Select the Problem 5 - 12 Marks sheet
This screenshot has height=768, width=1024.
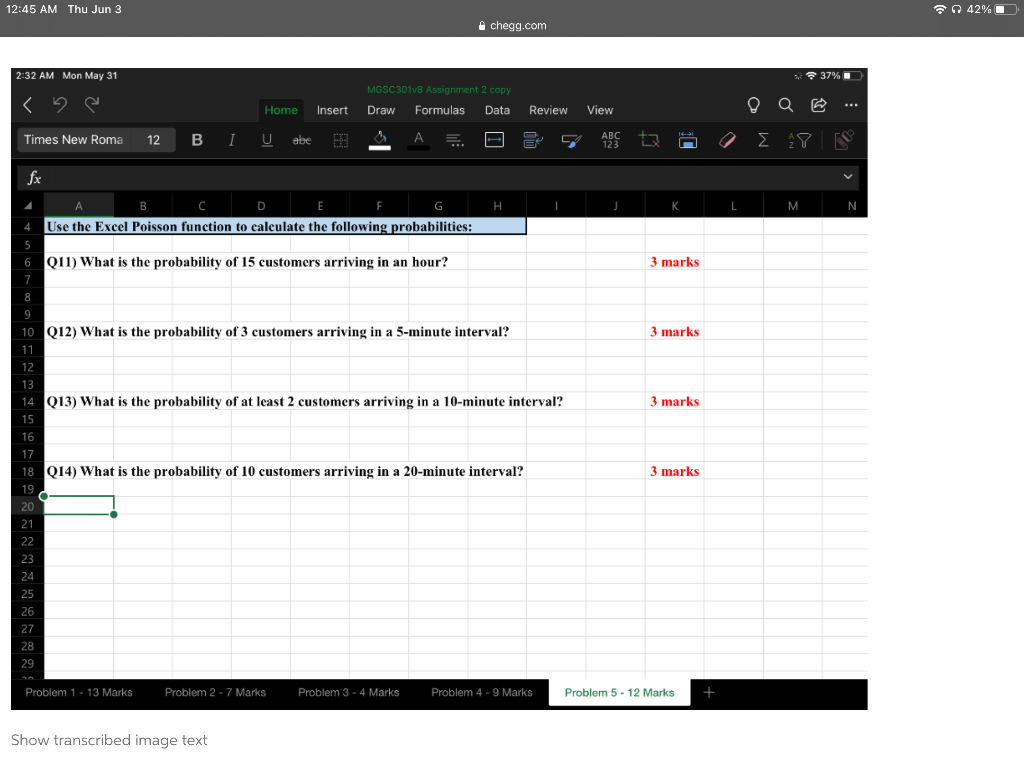click(619, 692)
